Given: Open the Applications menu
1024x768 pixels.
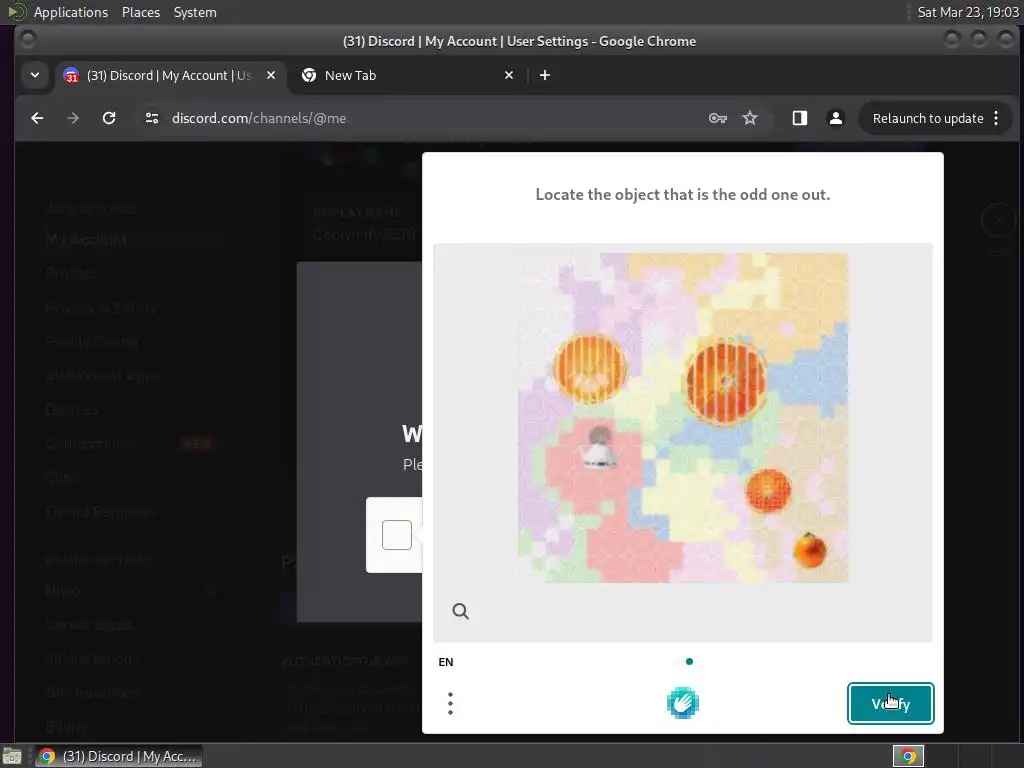Looking at the screenshot, I should pos(71,12).
